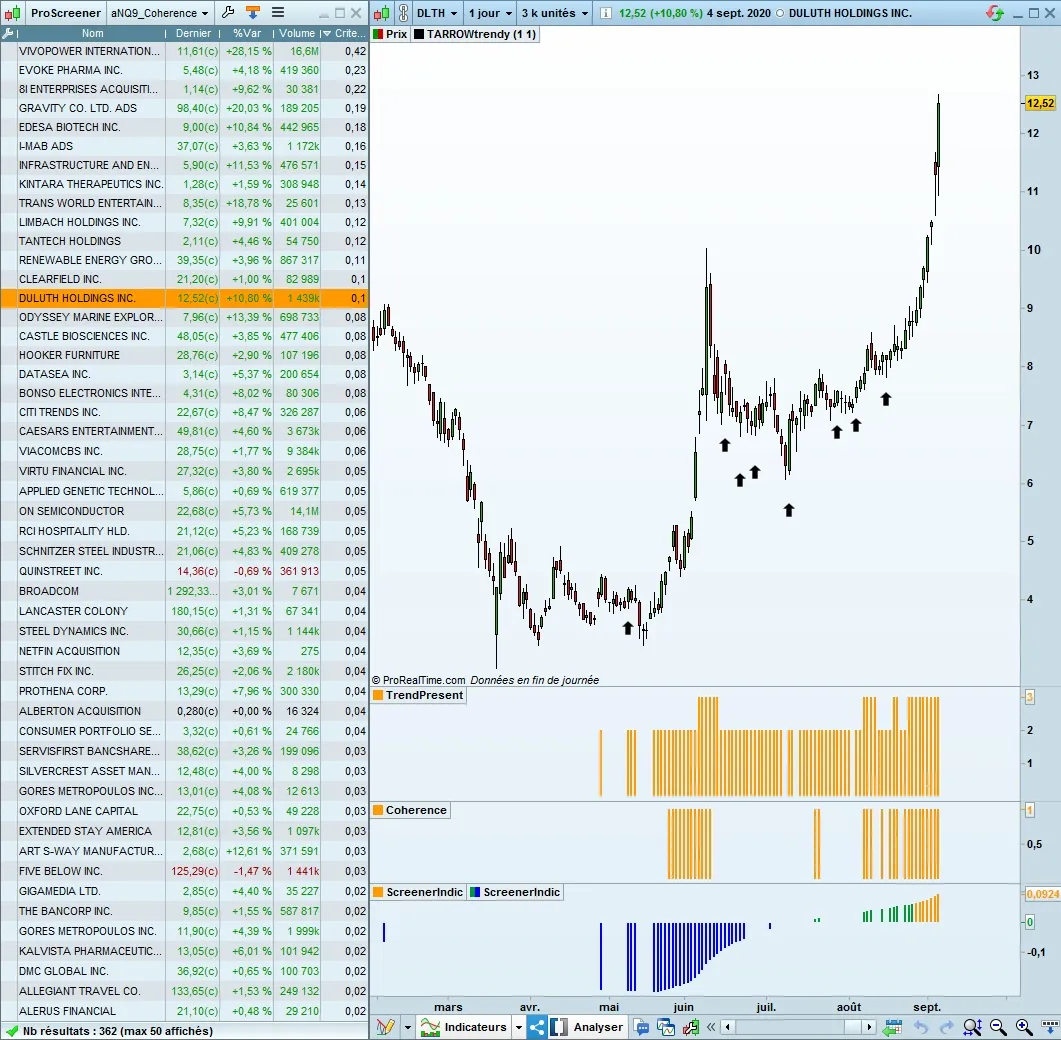Screen dimensions: 1061x1040
Task: Open the '3 k unités' units dropdown
Action: [555, 13]
